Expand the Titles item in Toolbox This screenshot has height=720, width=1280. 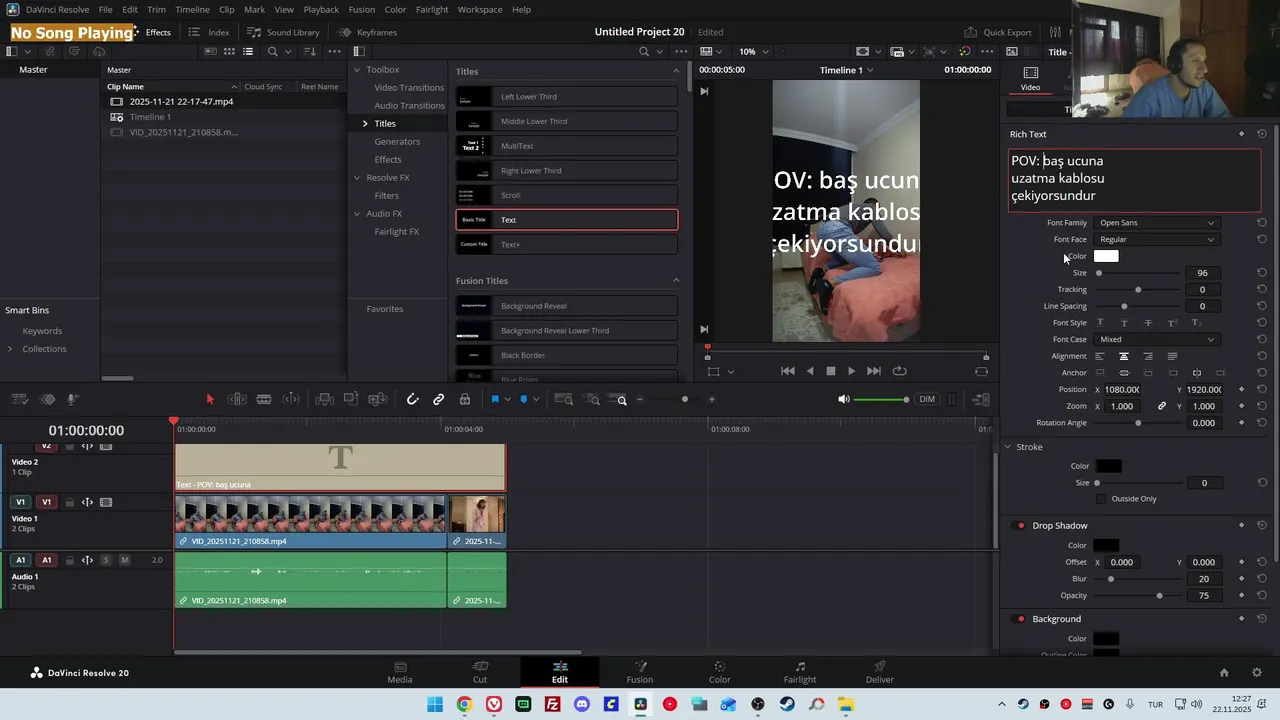(365, 124)
